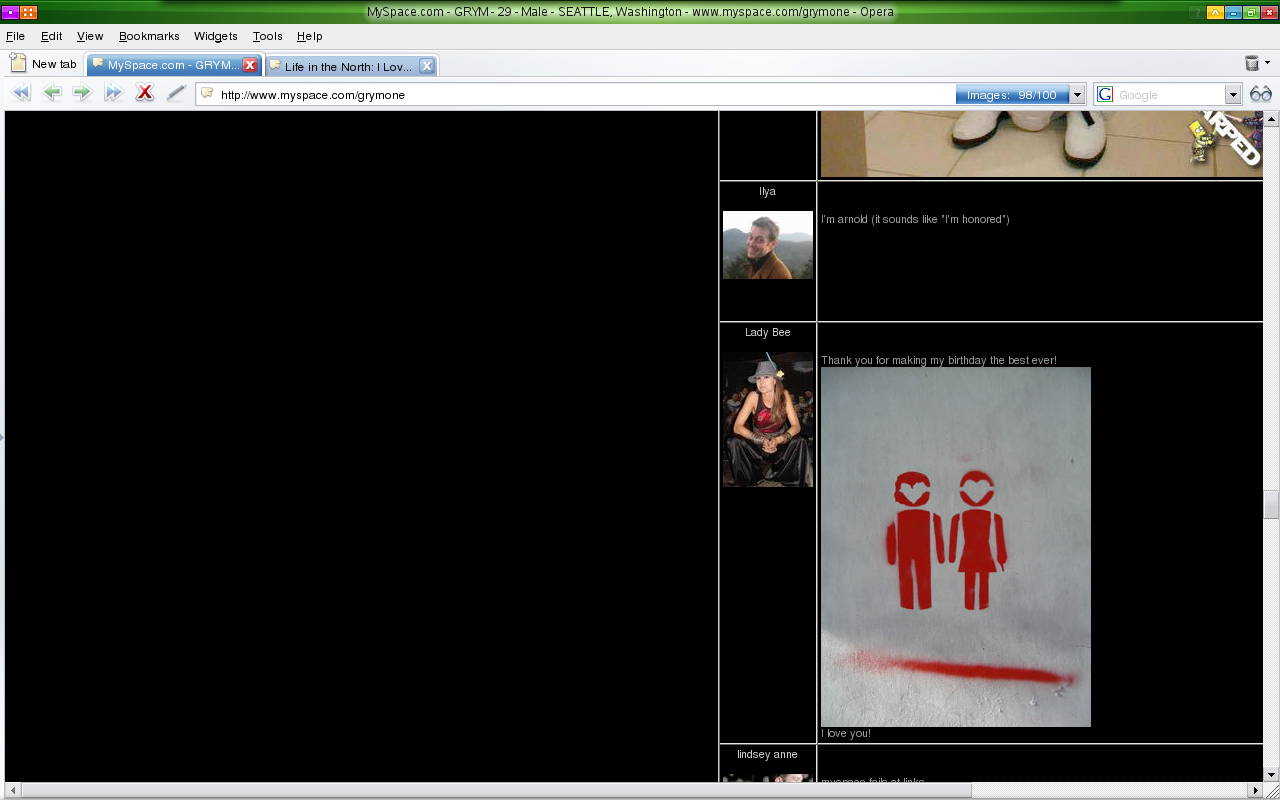
Task: Open Ilya's profile name link
Action: tap(767, 191)
